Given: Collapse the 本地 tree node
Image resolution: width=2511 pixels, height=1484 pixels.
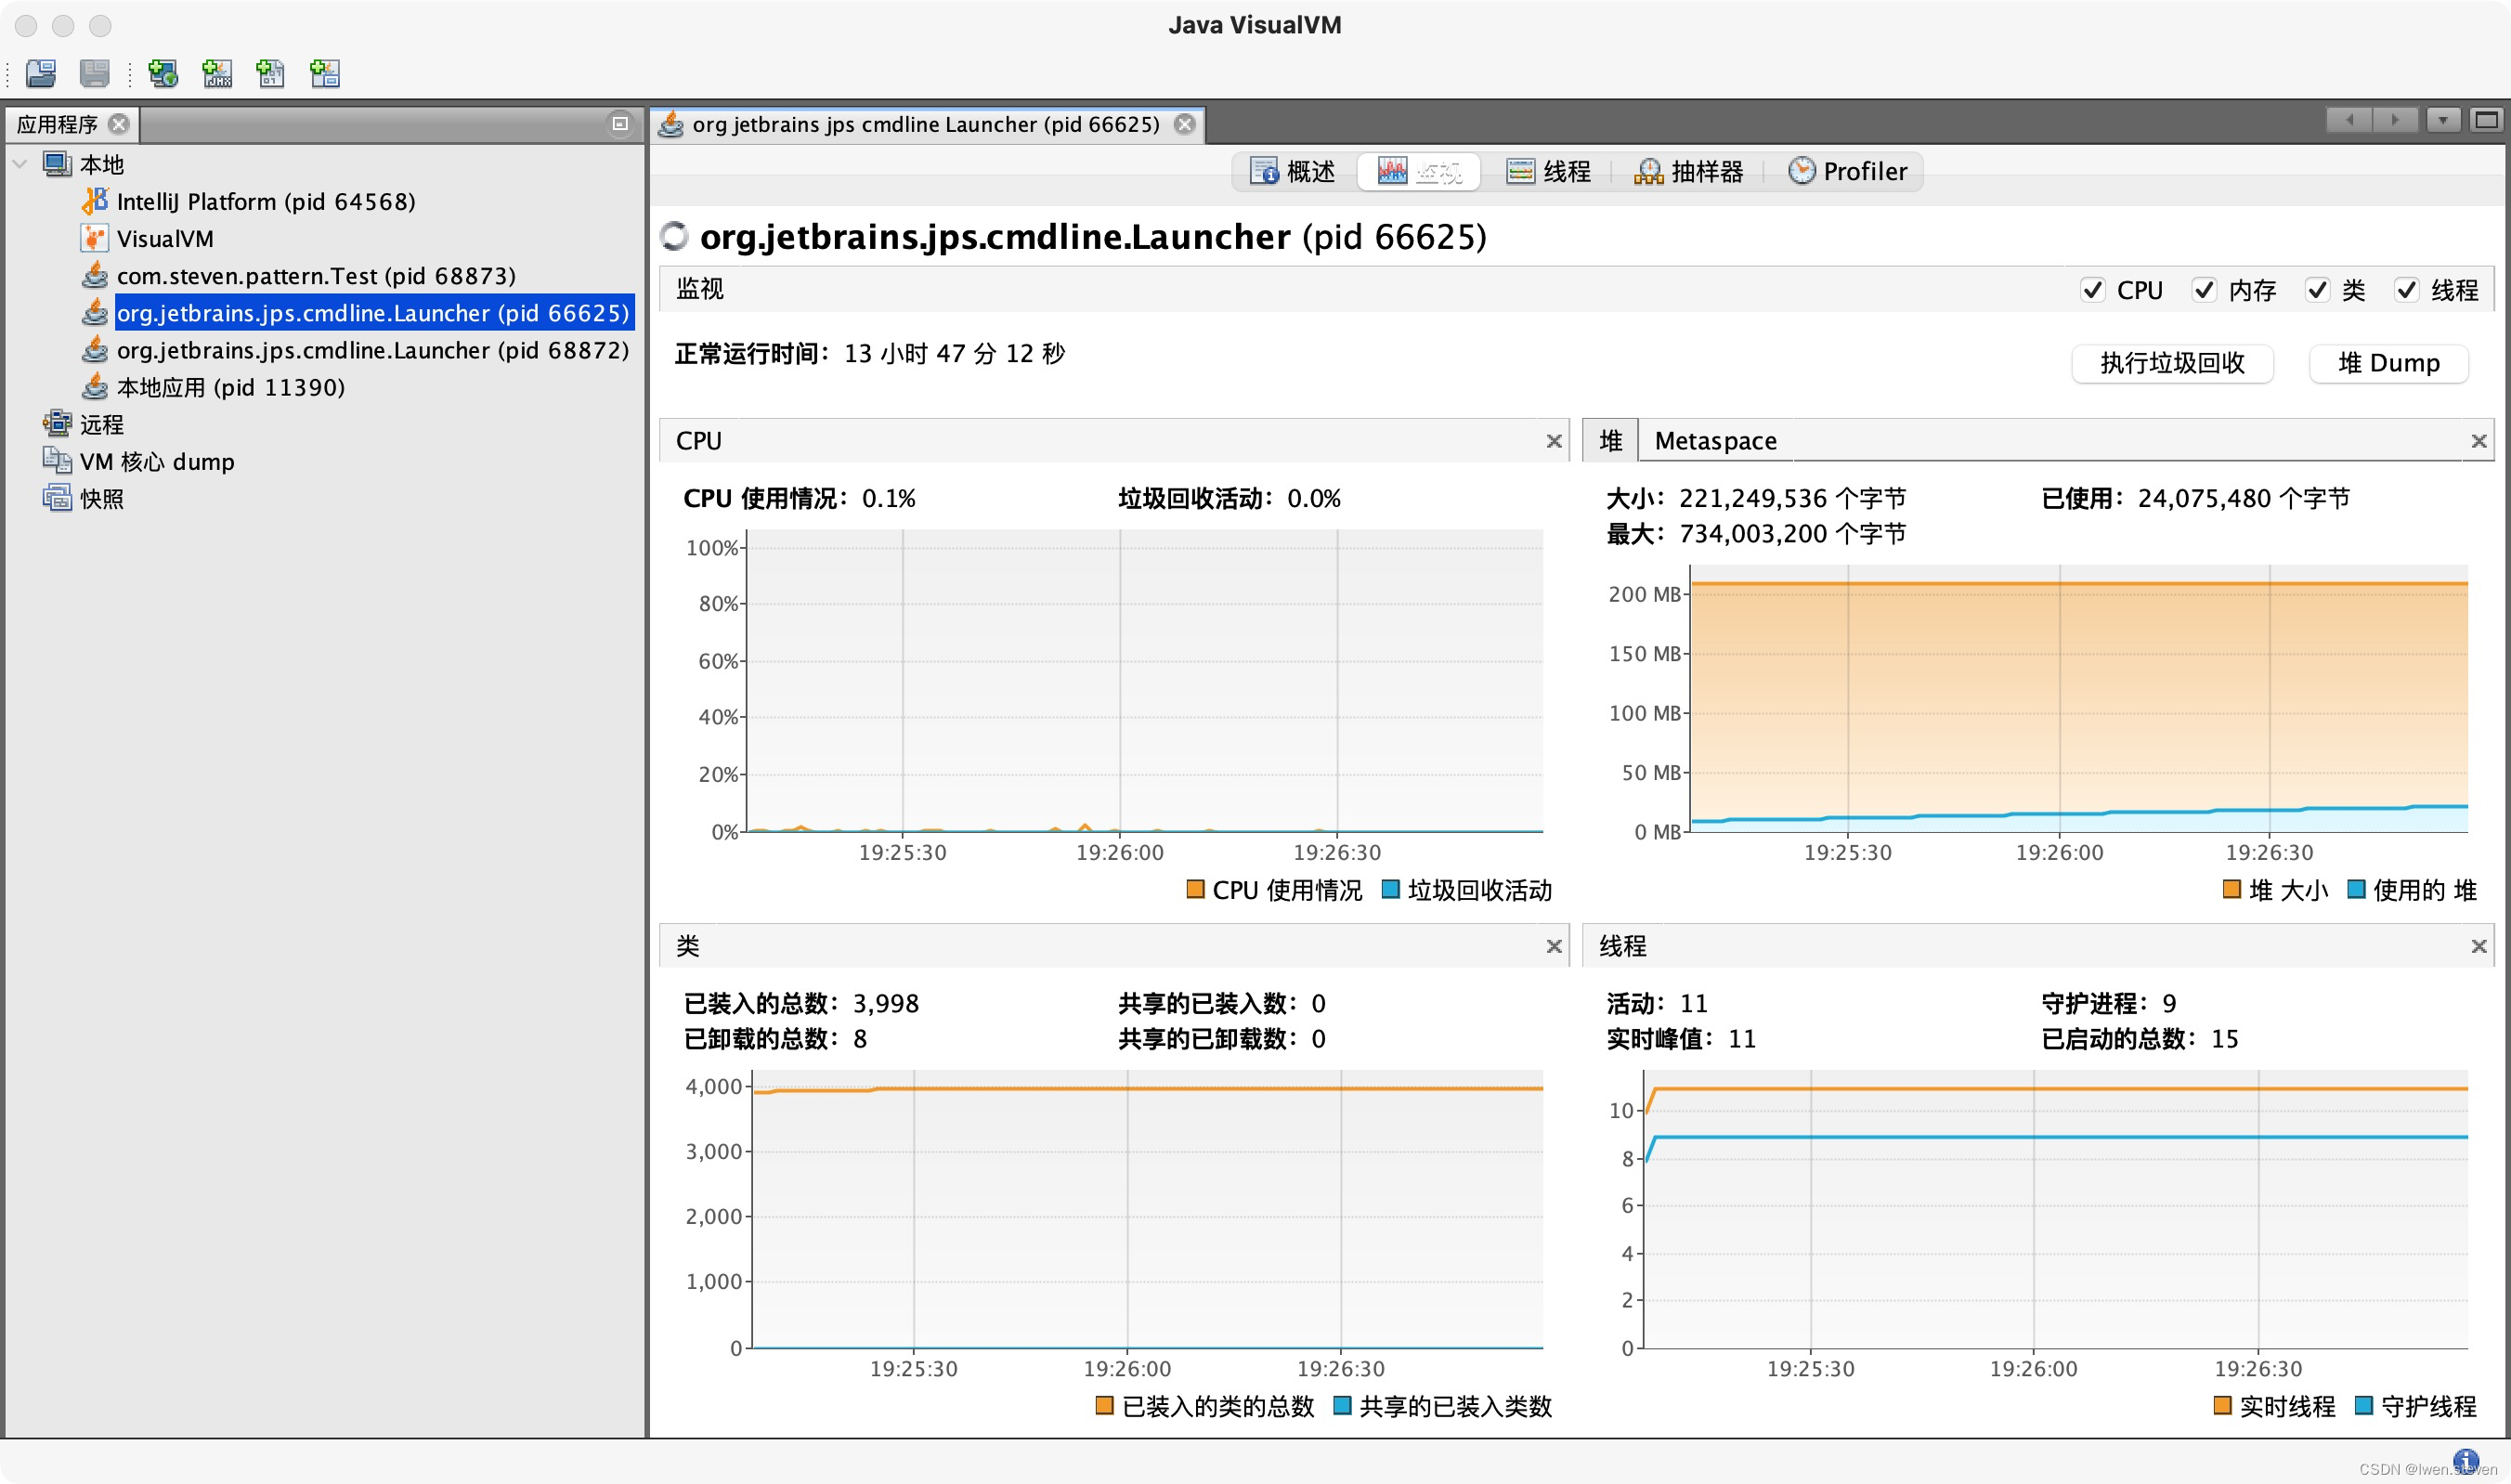Looking at the screenshot, I should 20,164.
